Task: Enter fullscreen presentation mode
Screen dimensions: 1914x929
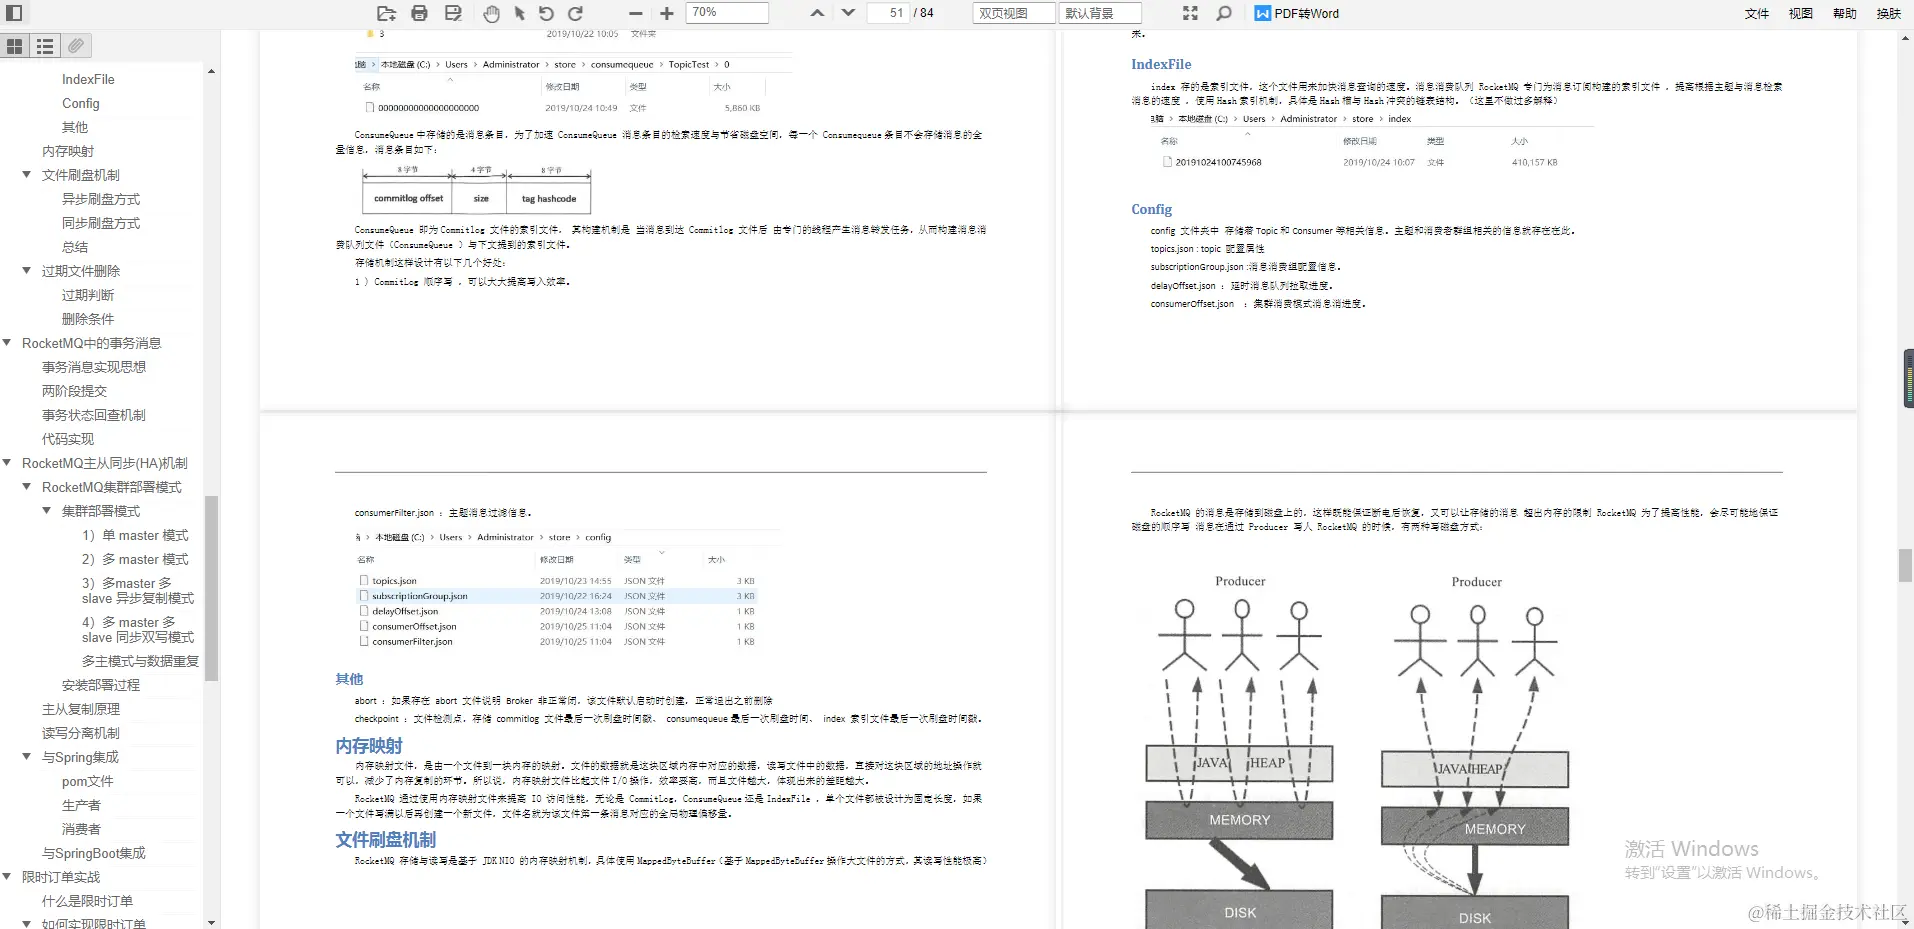Action: point(1190,13)
